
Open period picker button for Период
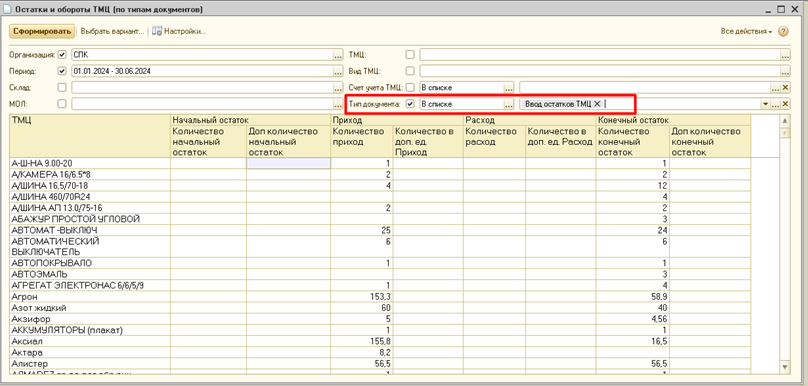[x=338, y=71]
